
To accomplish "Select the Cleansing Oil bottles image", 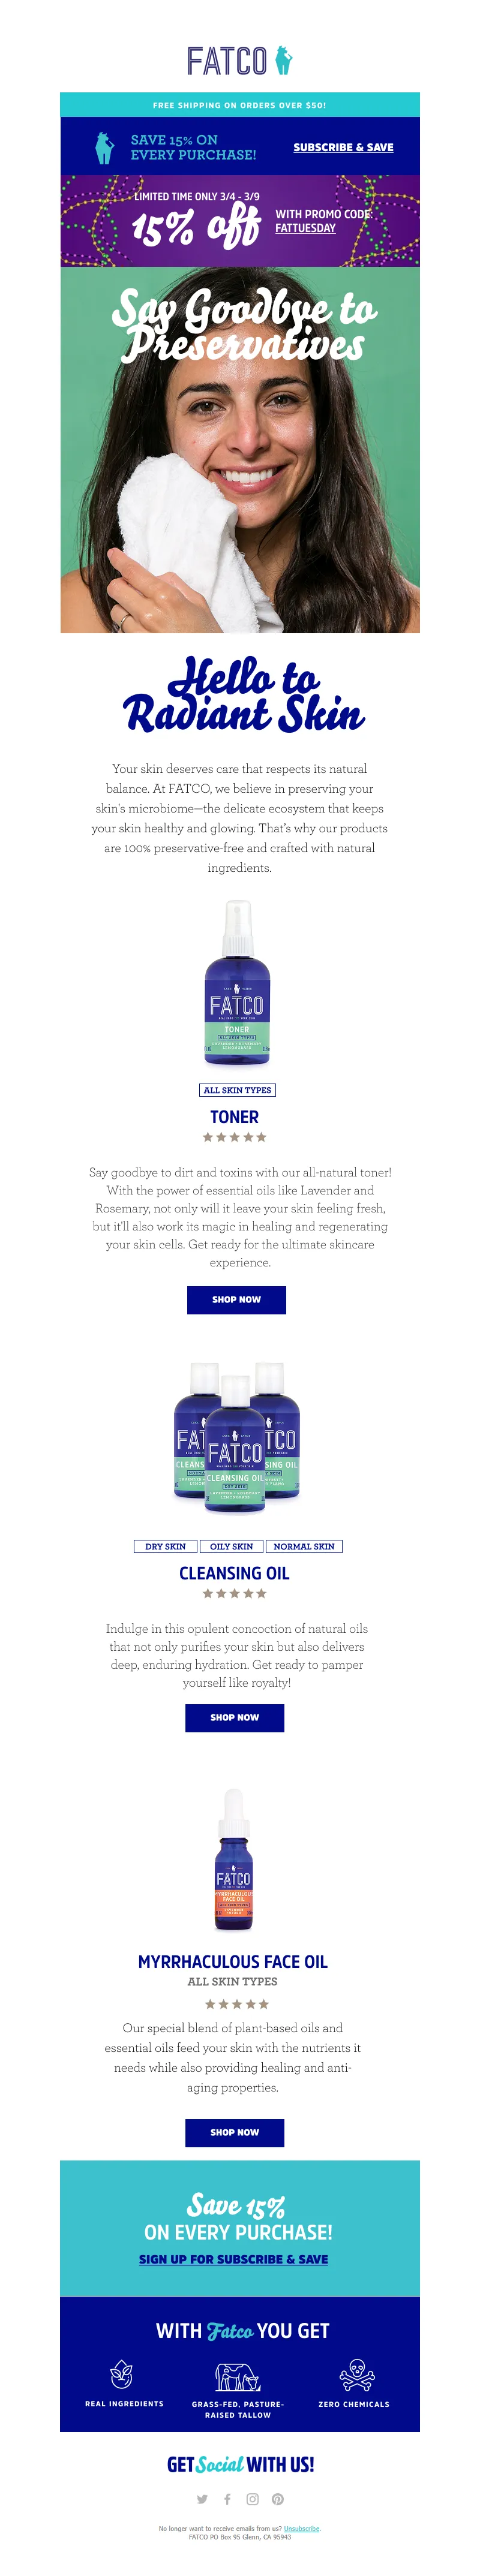I will click(236, 1436).
